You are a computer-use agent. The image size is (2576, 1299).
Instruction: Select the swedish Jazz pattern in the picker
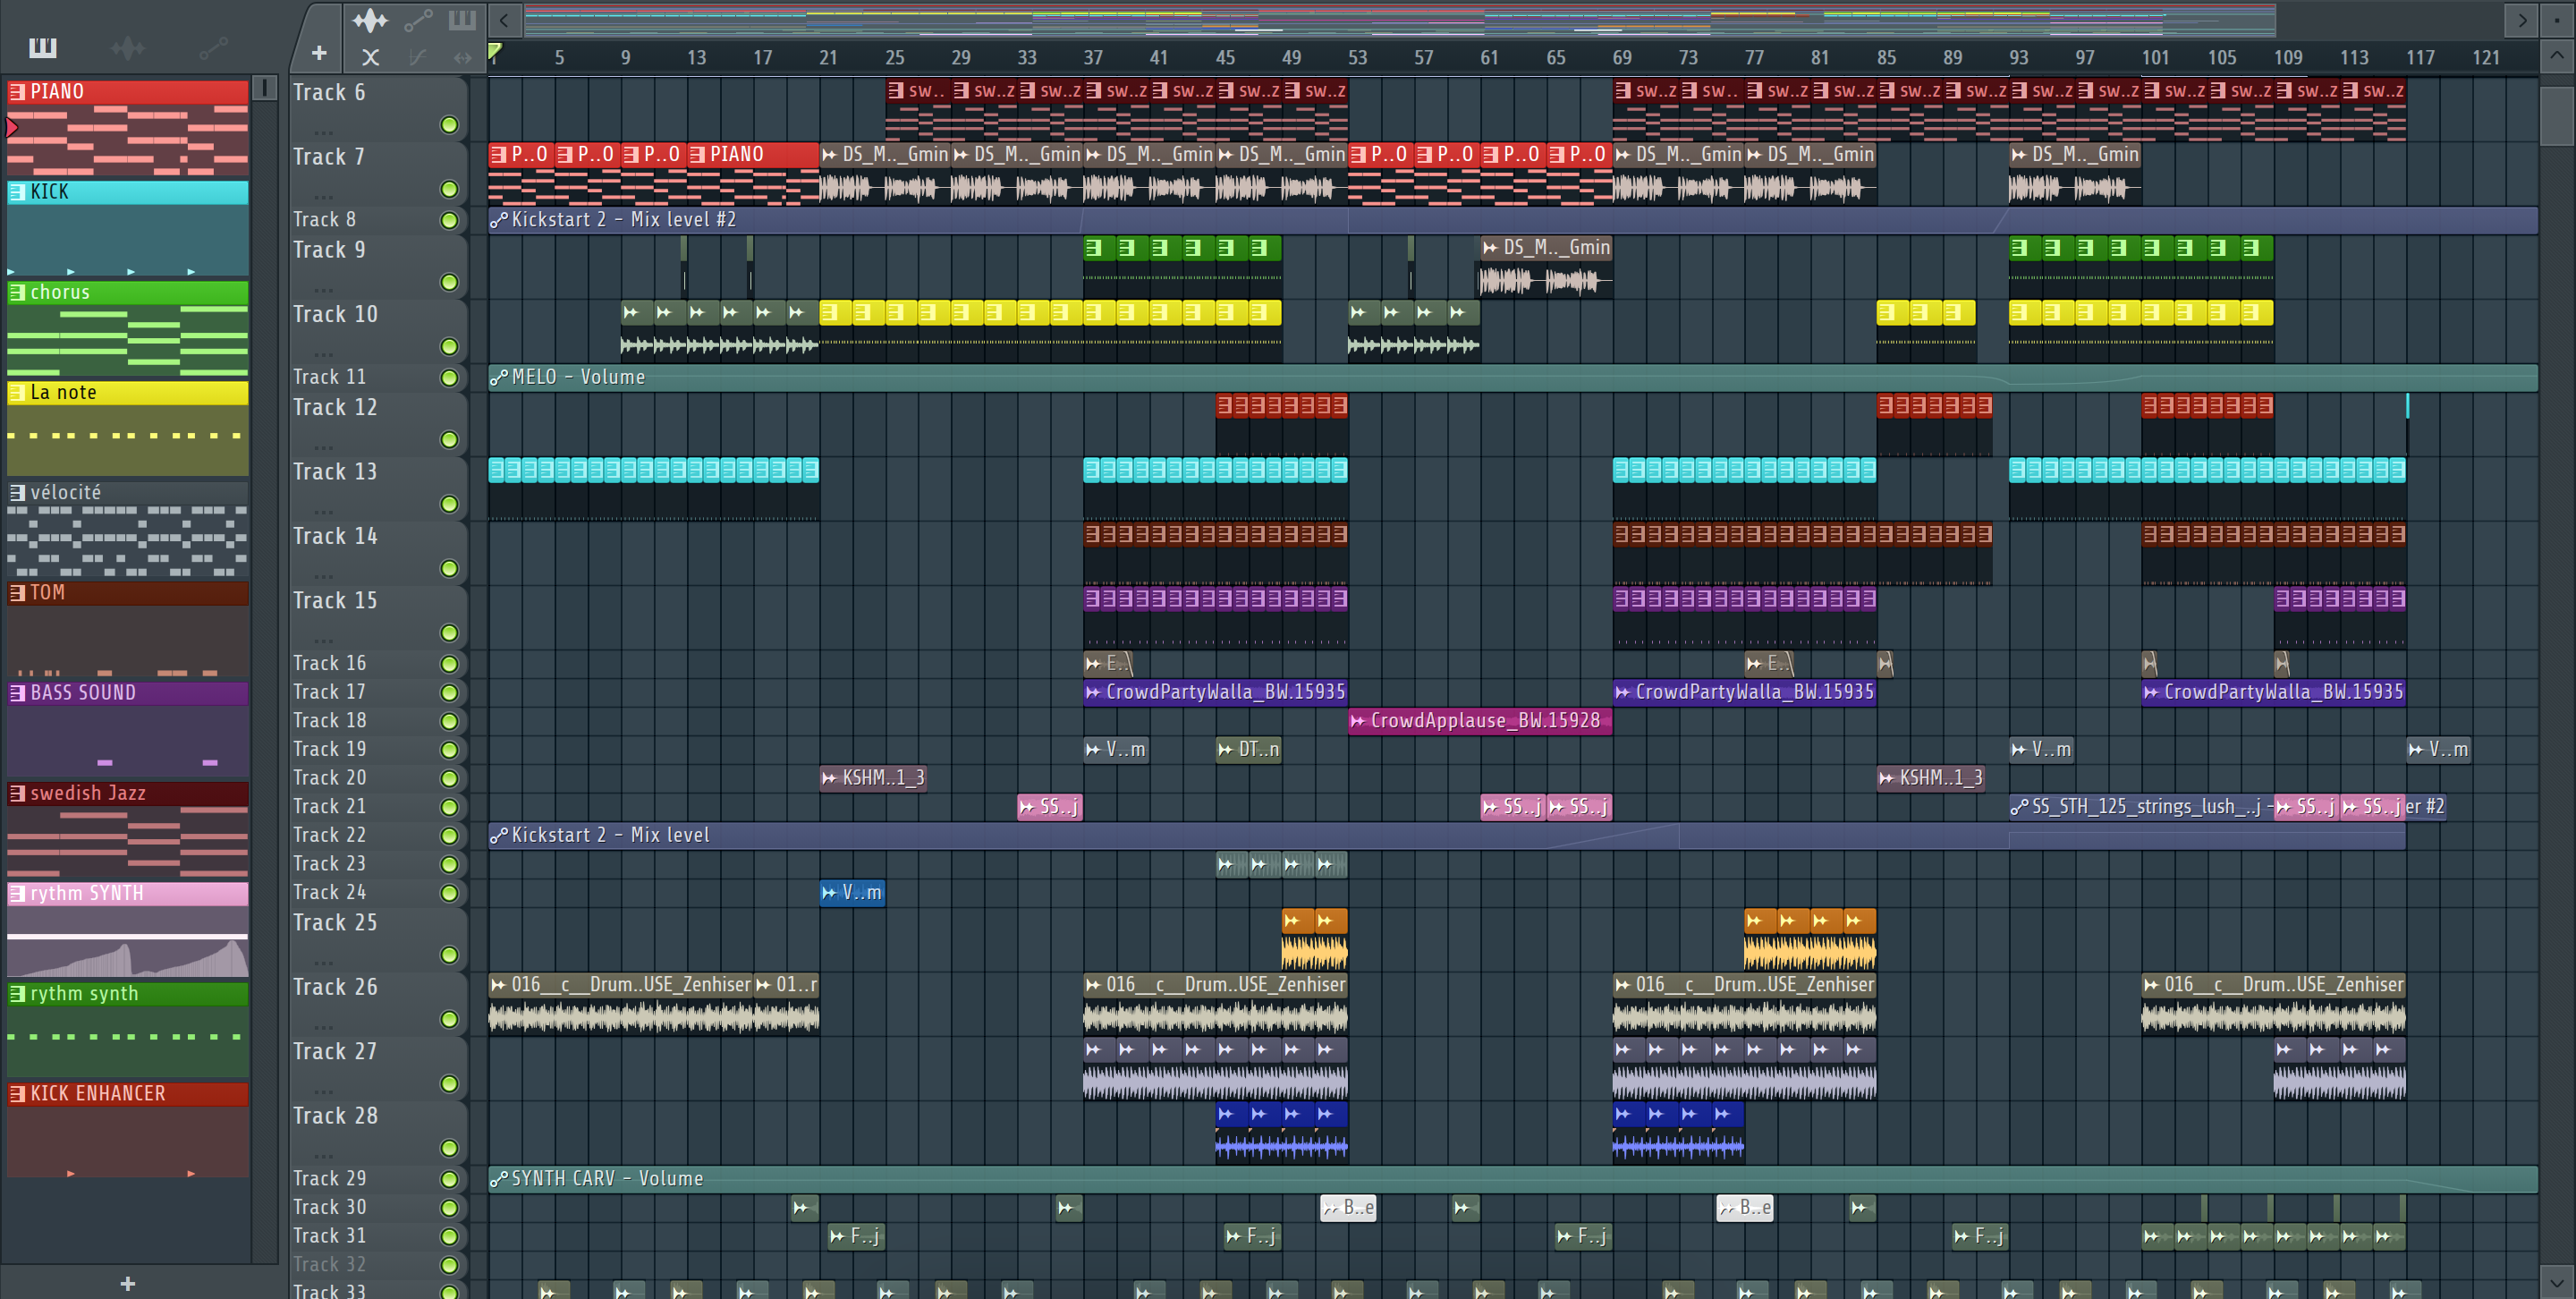pos(128,829)
